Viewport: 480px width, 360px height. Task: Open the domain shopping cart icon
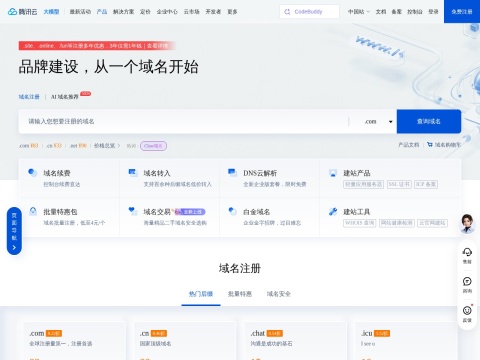[430, 145]
